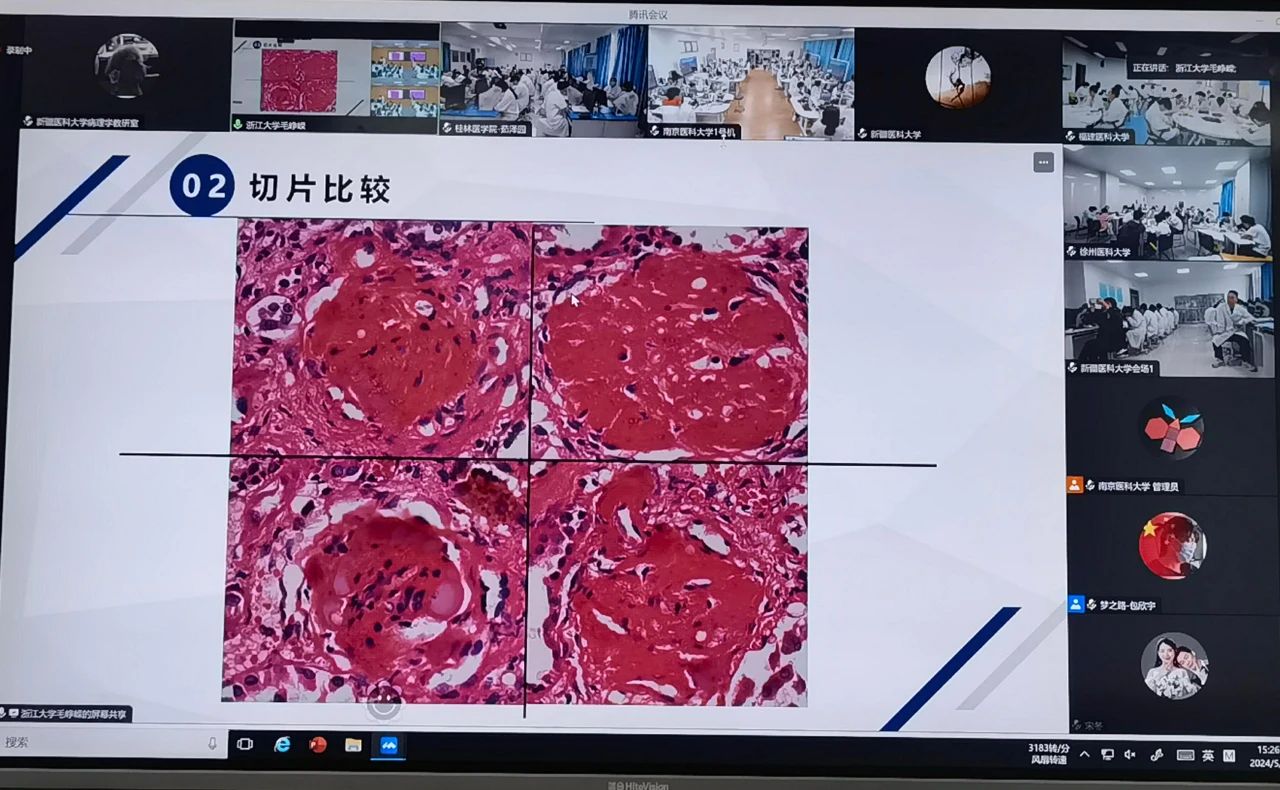
Task: Open the input keyboard icon in tray
Action: (x=1185, y=756)
